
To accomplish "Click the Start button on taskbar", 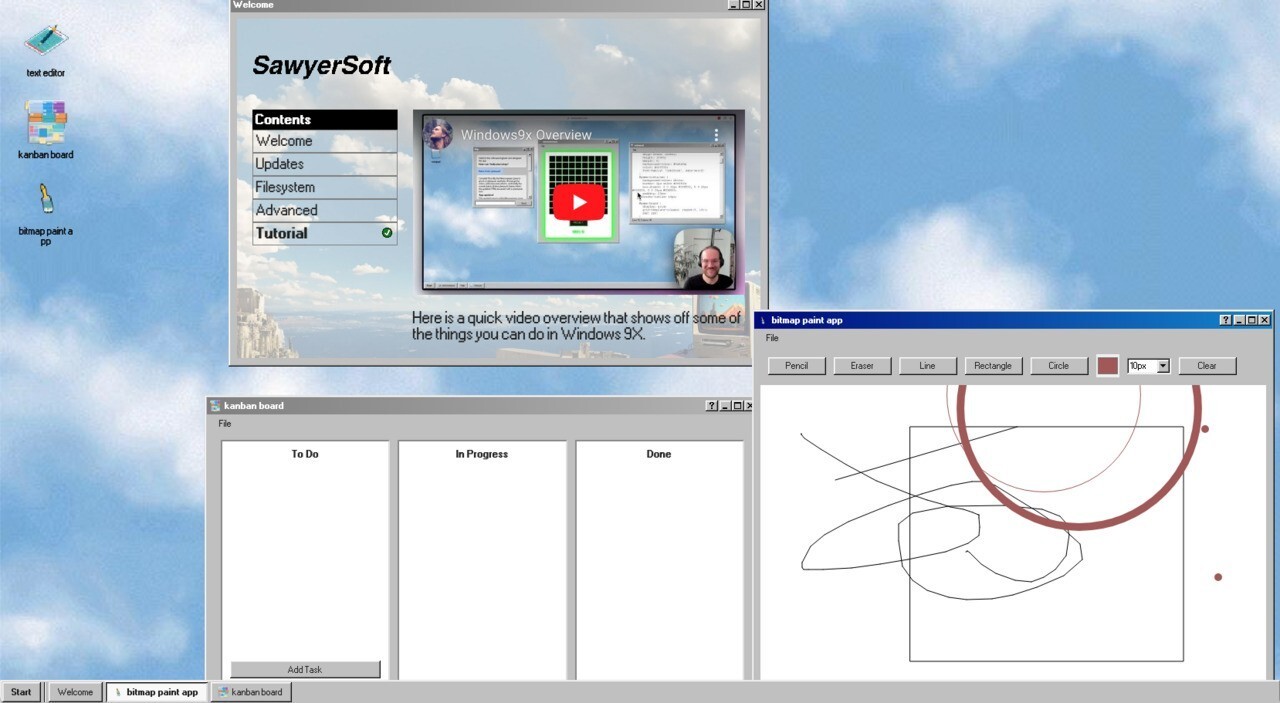I will point(21,692).
